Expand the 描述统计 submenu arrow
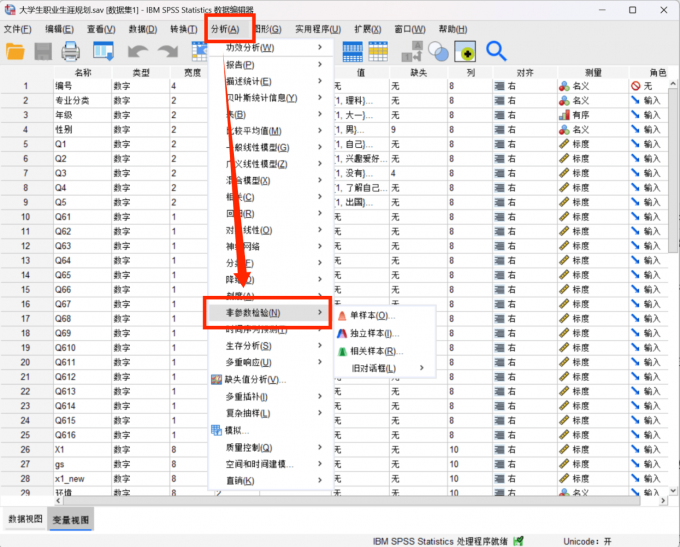Image resolution: width=680 pixels, height=547 pixels. 320,81
